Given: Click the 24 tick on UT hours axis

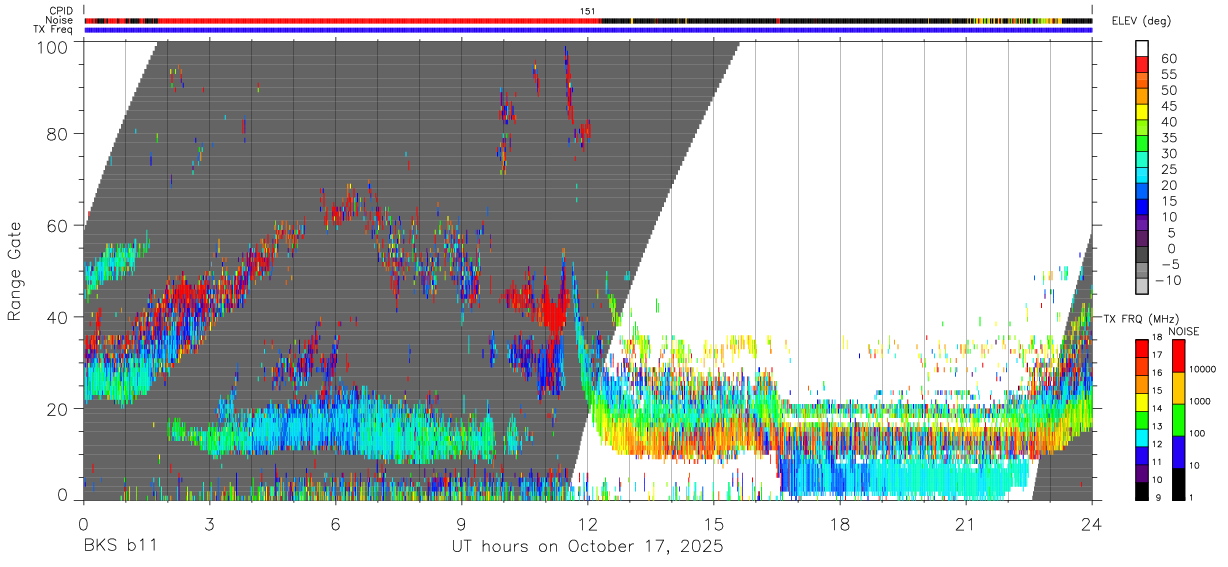Looking at the screenshot, I should click(x=1092, y=523).
